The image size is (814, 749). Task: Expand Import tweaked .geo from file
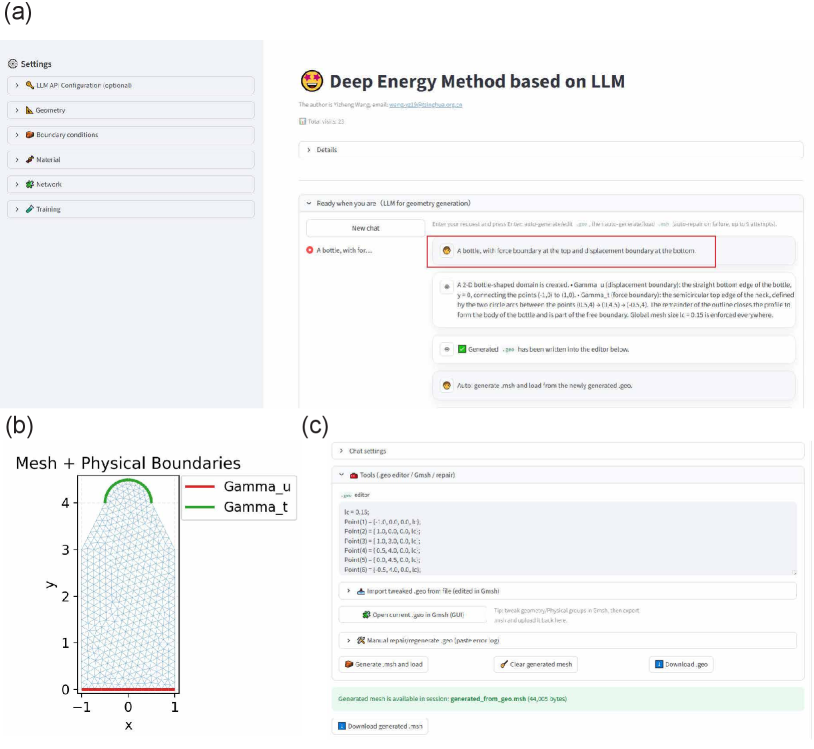(568, 591)
